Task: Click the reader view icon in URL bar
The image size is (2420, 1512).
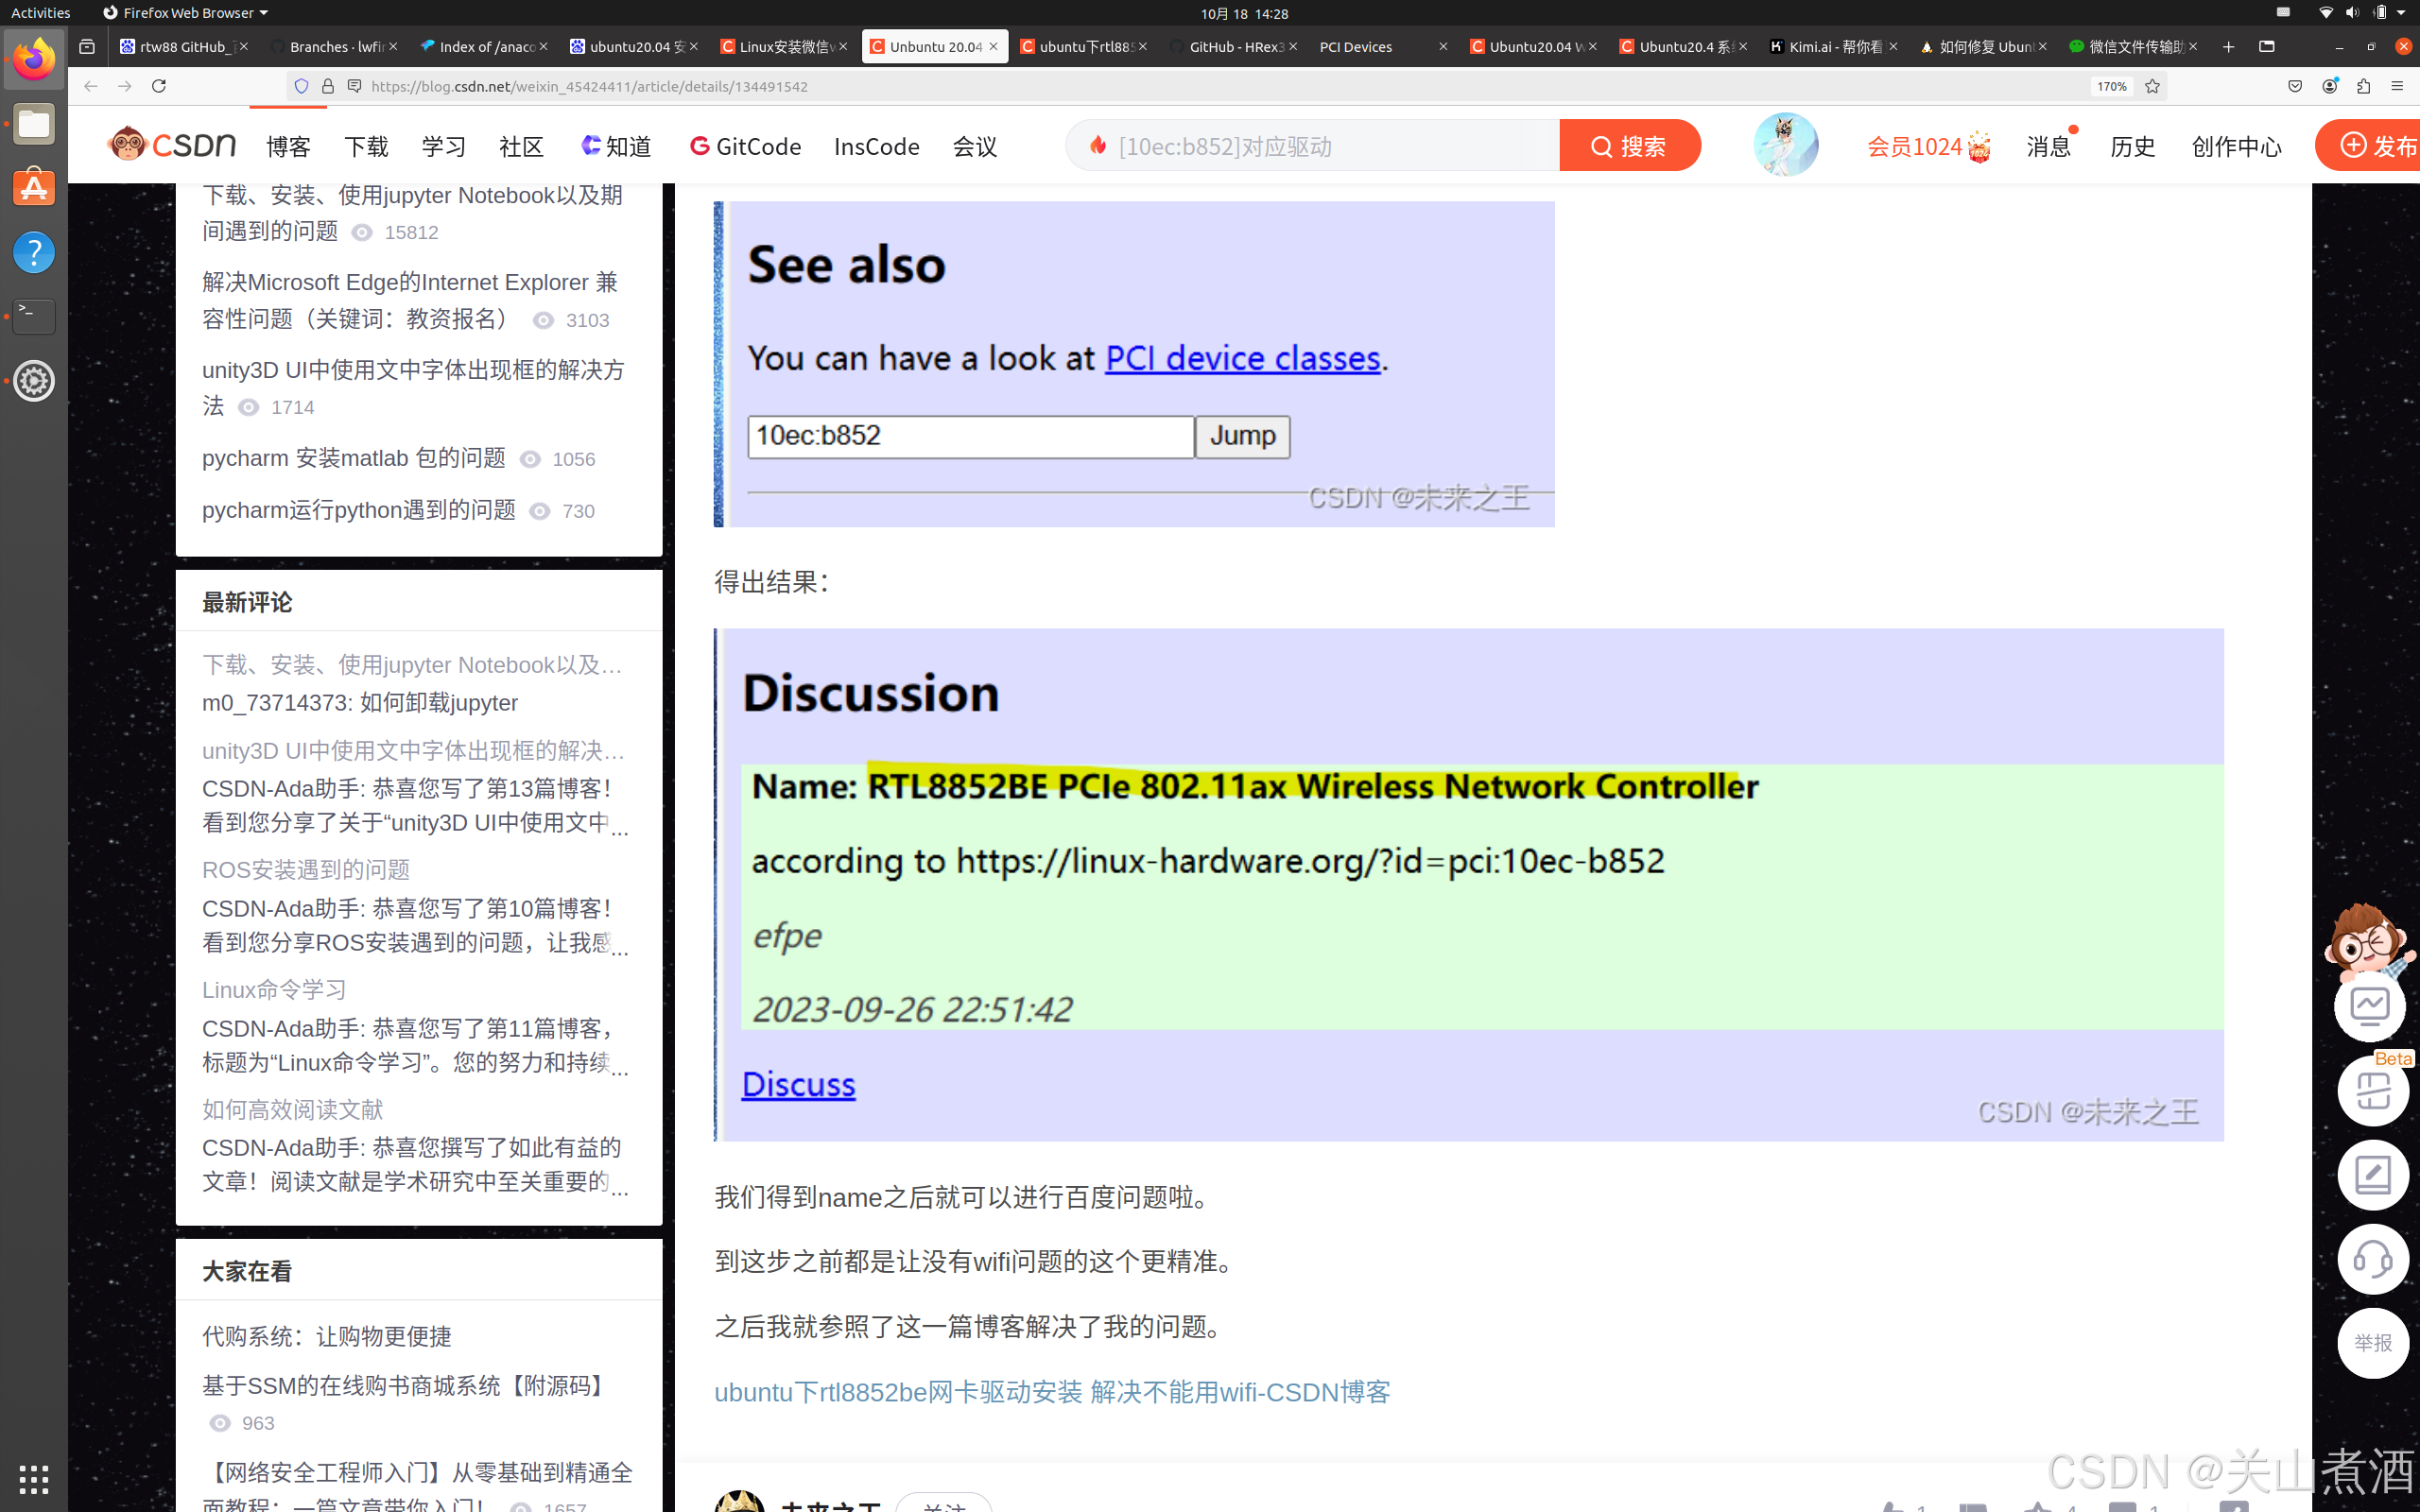Action: (x=354, y=86)
